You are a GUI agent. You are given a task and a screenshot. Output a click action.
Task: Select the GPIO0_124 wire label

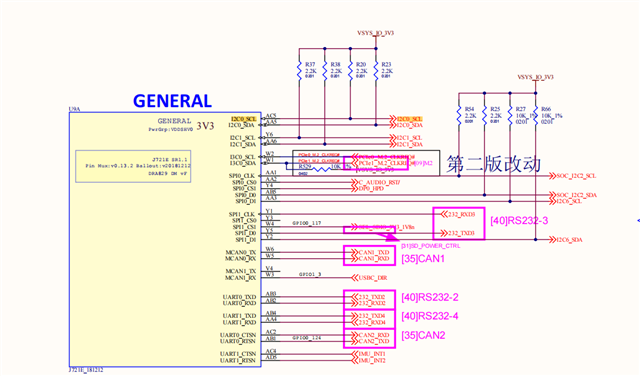coord(307,338)
